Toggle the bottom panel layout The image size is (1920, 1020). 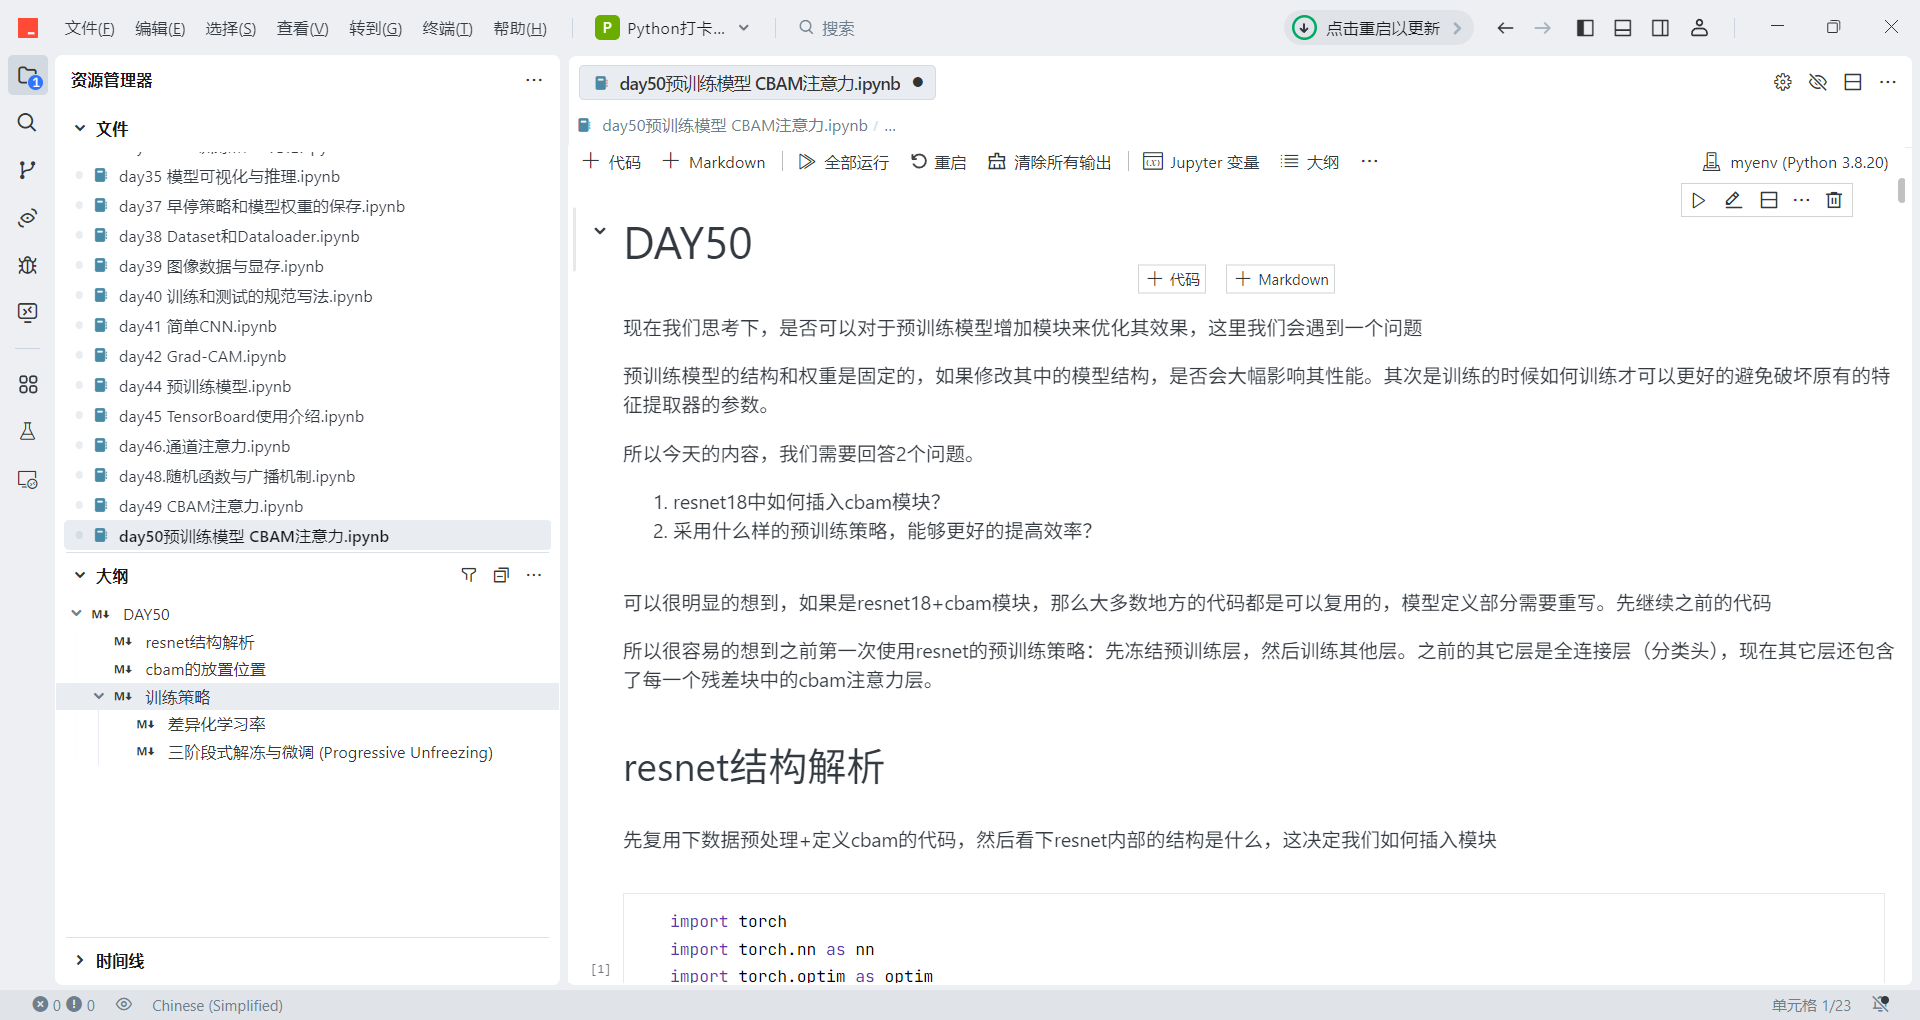coord(1622,27)
